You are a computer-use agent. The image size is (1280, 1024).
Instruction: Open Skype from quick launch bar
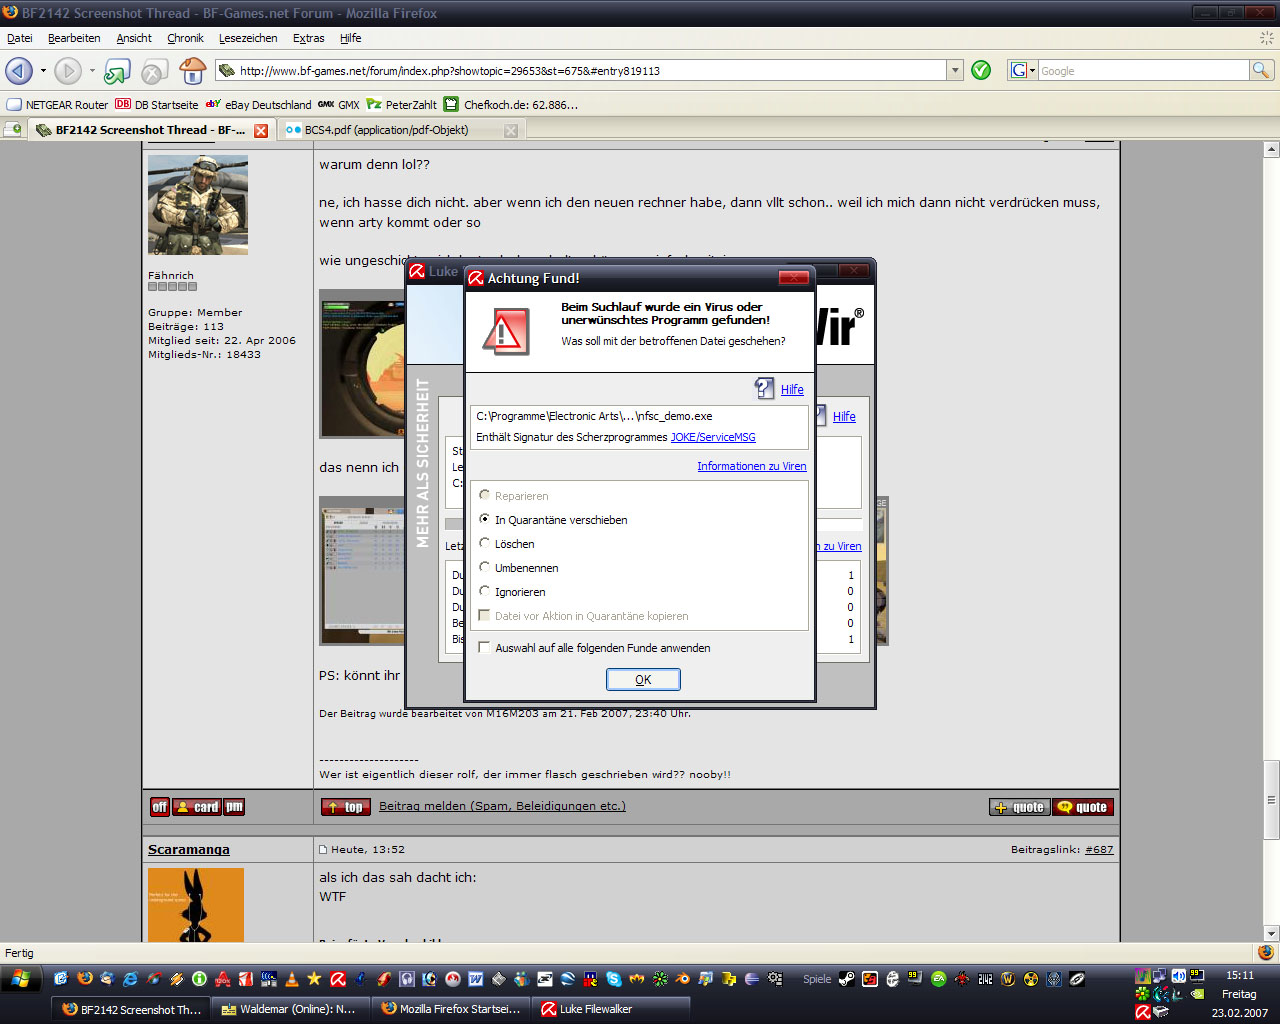613,979
